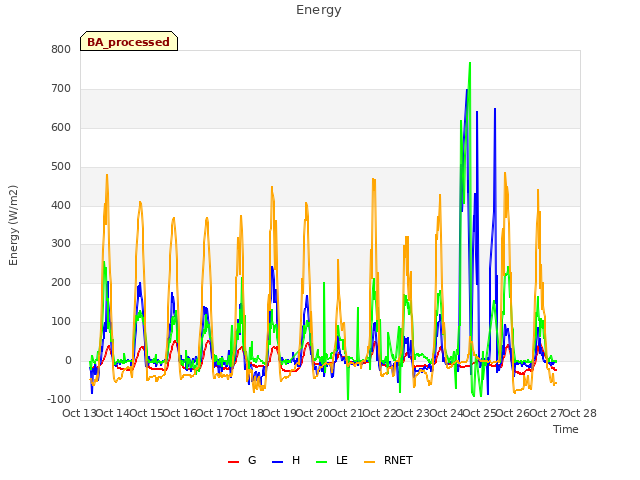The image size is (640, 480).
Task: Click the Oct 24 x-axis date label
Action: click(x=446, y=413)
